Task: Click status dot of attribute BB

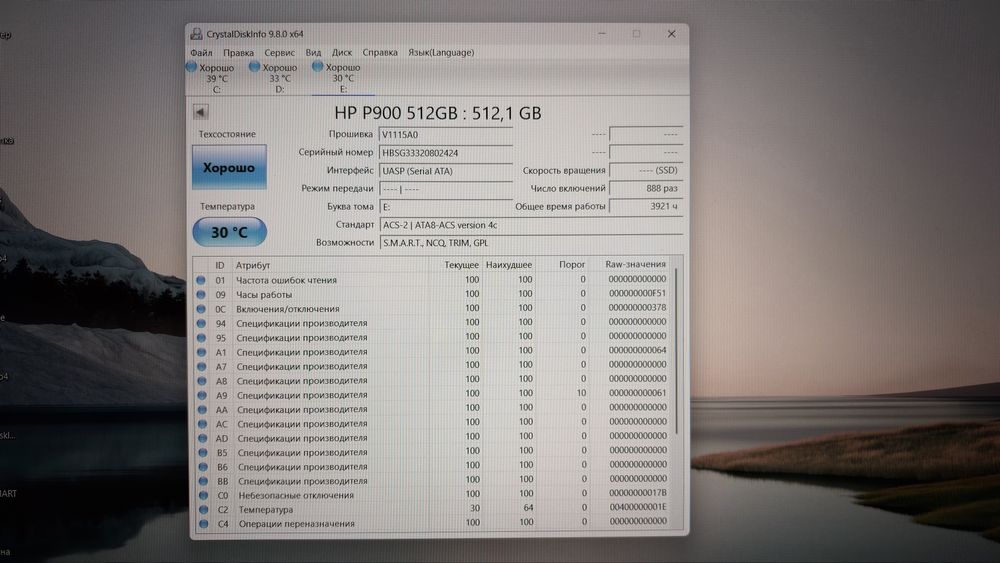Action: (x=203, y=481)
